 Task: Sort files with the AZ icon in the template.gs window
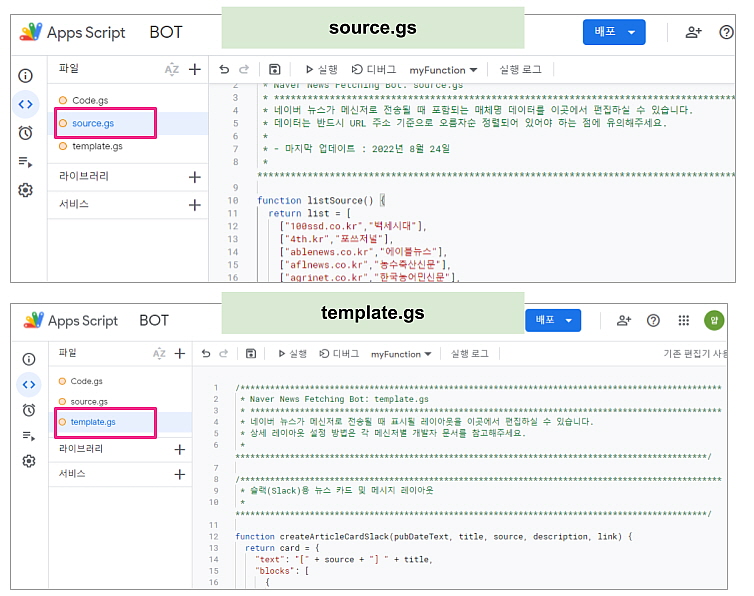[x=159, y=354]
